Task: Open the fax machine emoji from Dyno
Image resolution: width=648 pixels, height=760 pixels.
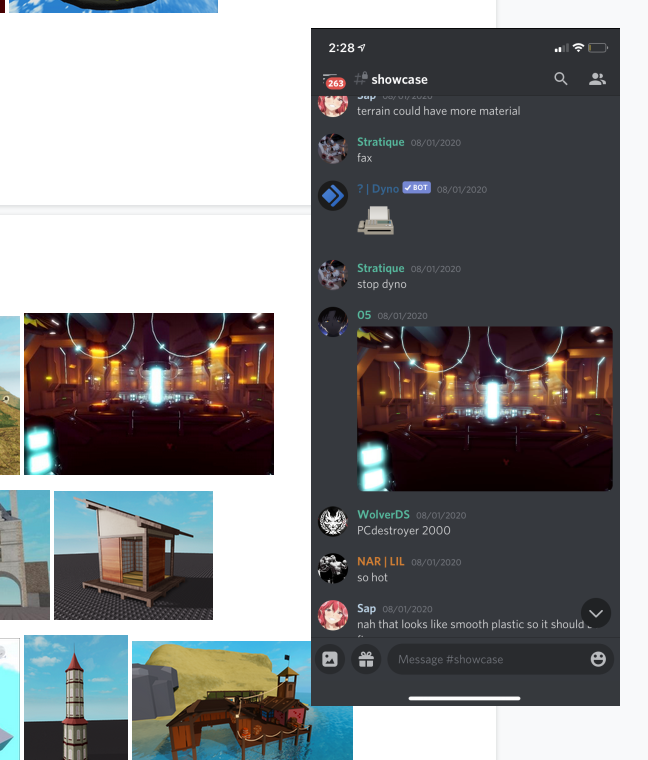Action: [376, 221]
